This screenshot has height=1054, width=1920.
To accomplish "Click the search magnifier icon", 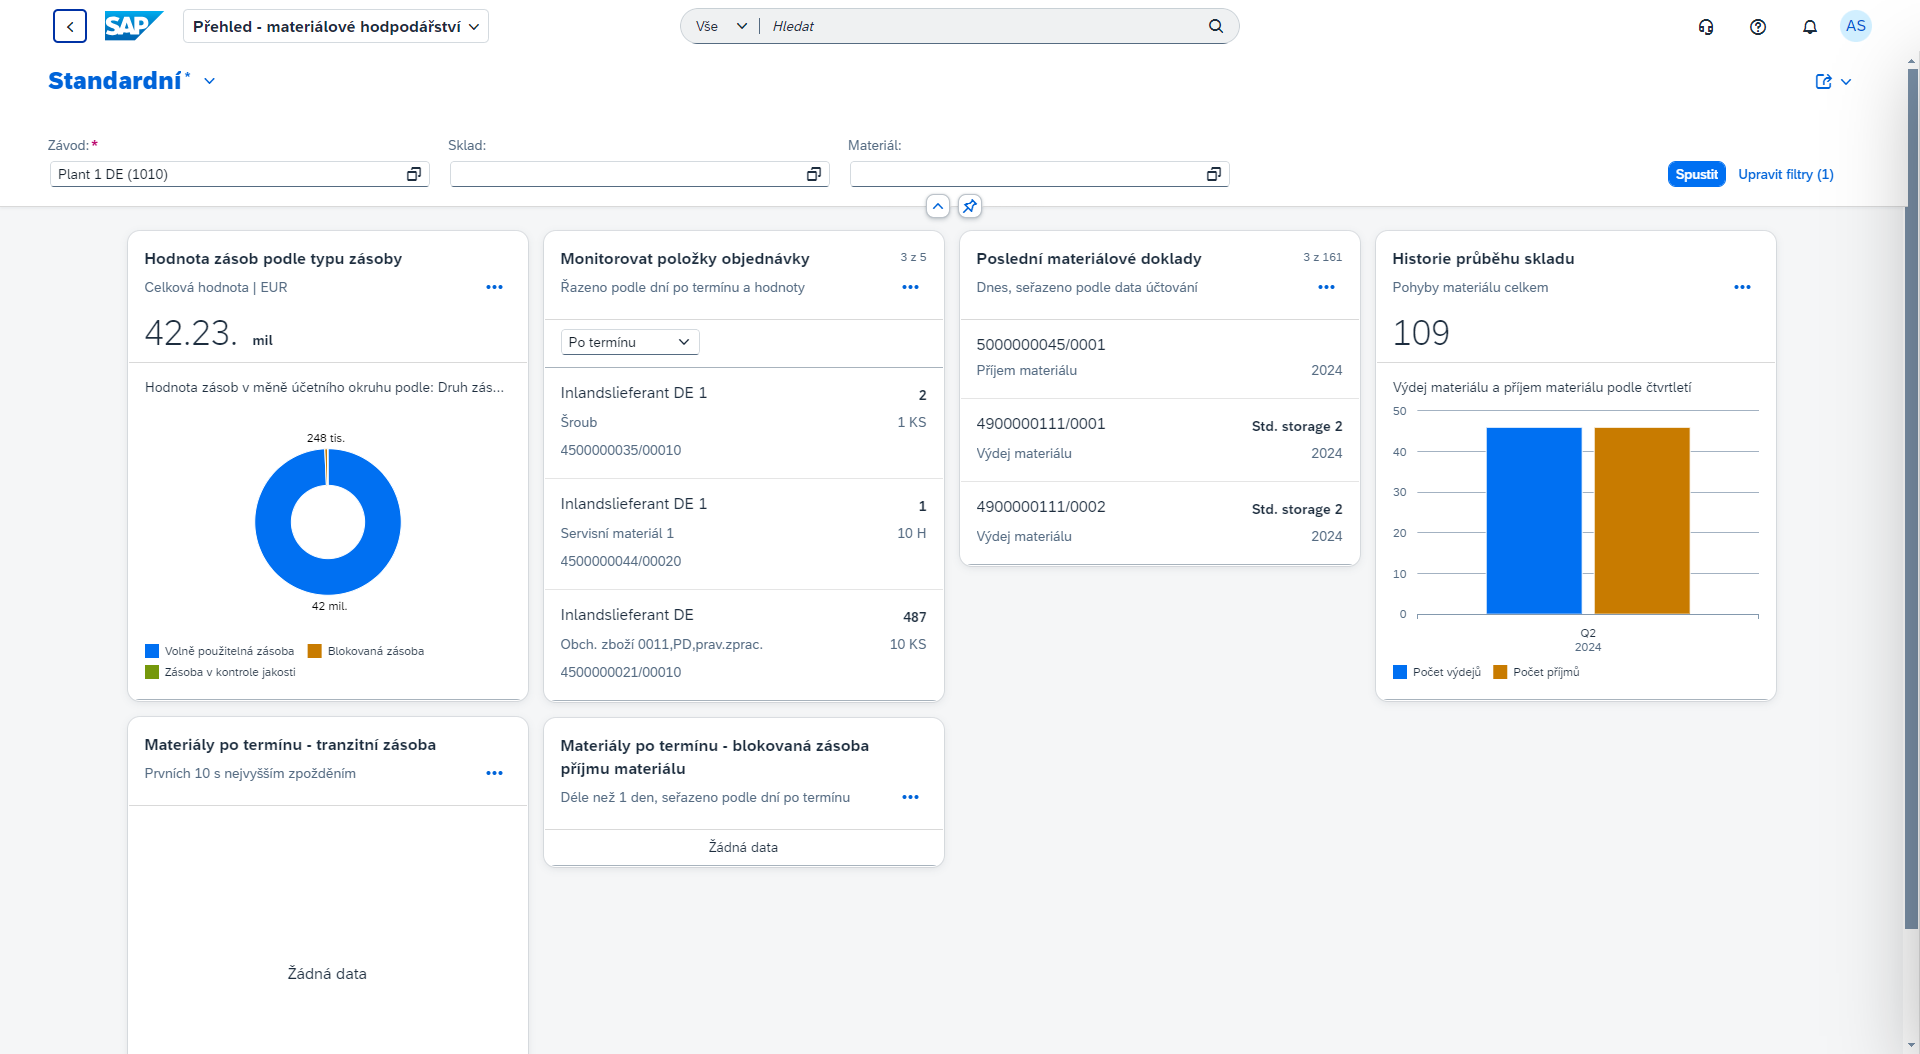I will click(x=1215, y=26).
